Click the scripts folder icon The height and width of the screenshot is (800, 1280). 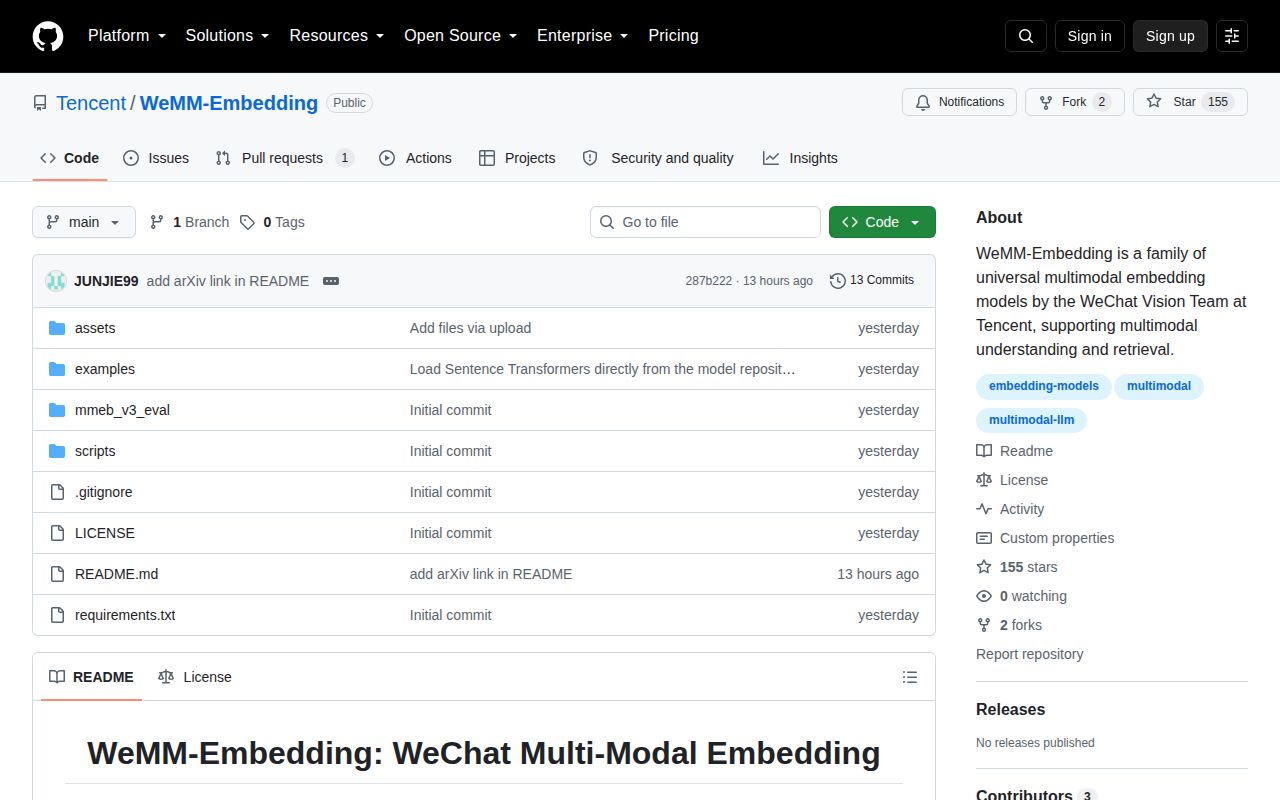pos(57,451)
